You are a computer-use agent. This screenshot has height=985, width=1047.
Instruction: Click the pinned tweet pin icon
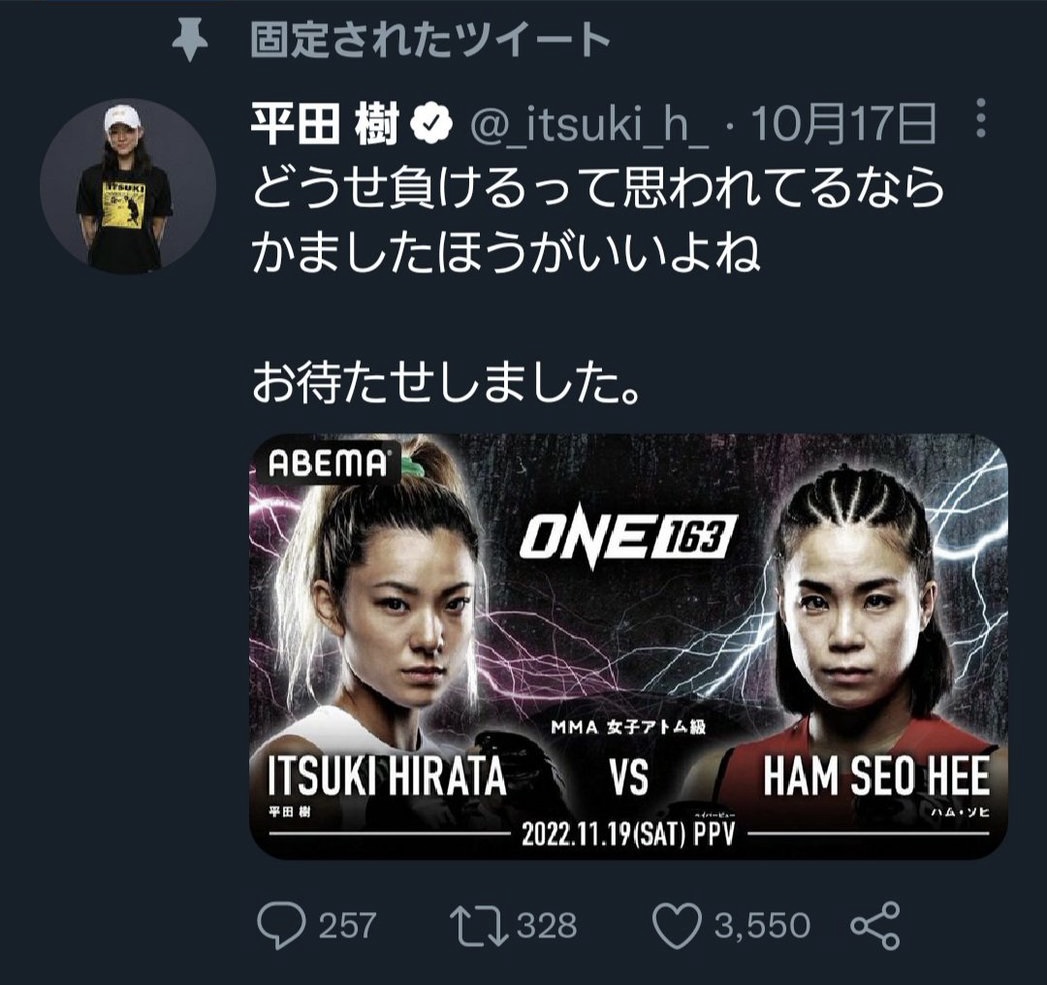190,41
